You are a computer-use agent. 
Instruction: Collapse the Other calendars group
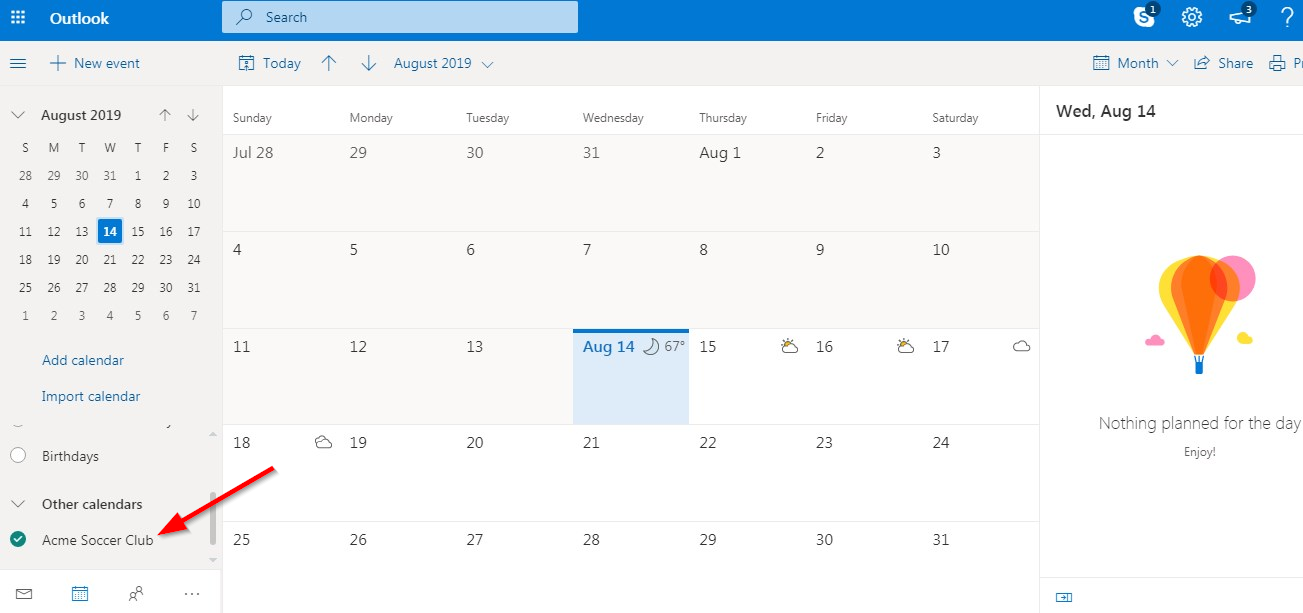(x=18, y=504)
